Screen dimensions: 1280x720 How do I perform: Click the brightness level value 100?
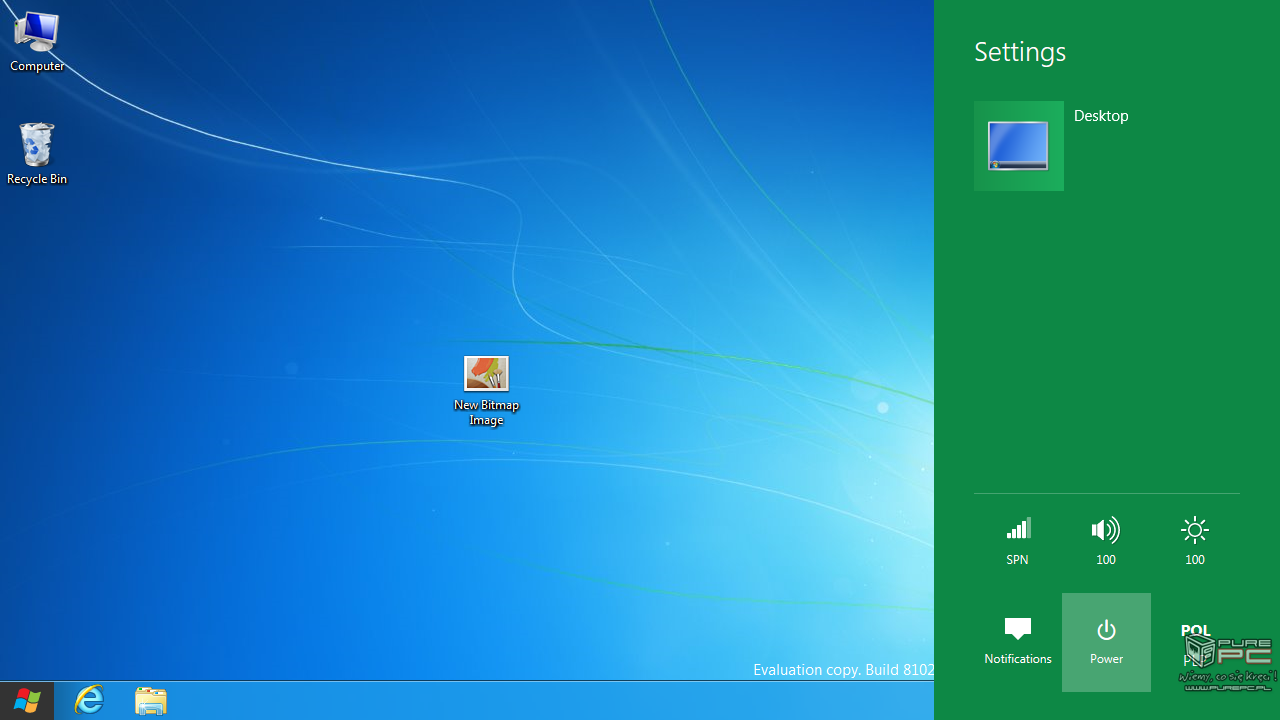coord(1194,560)
